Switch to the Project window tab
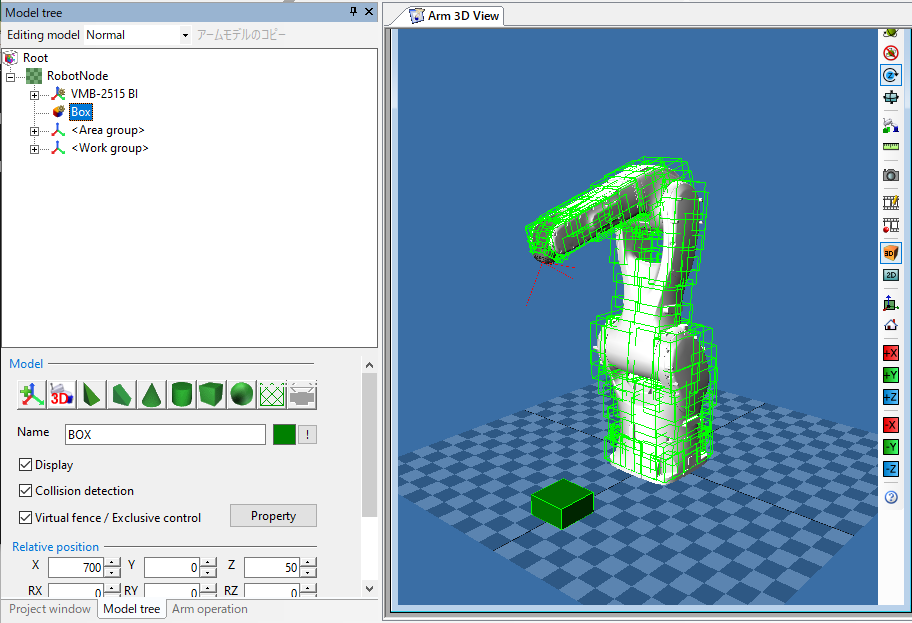912x623 pixels. (50, 609)
